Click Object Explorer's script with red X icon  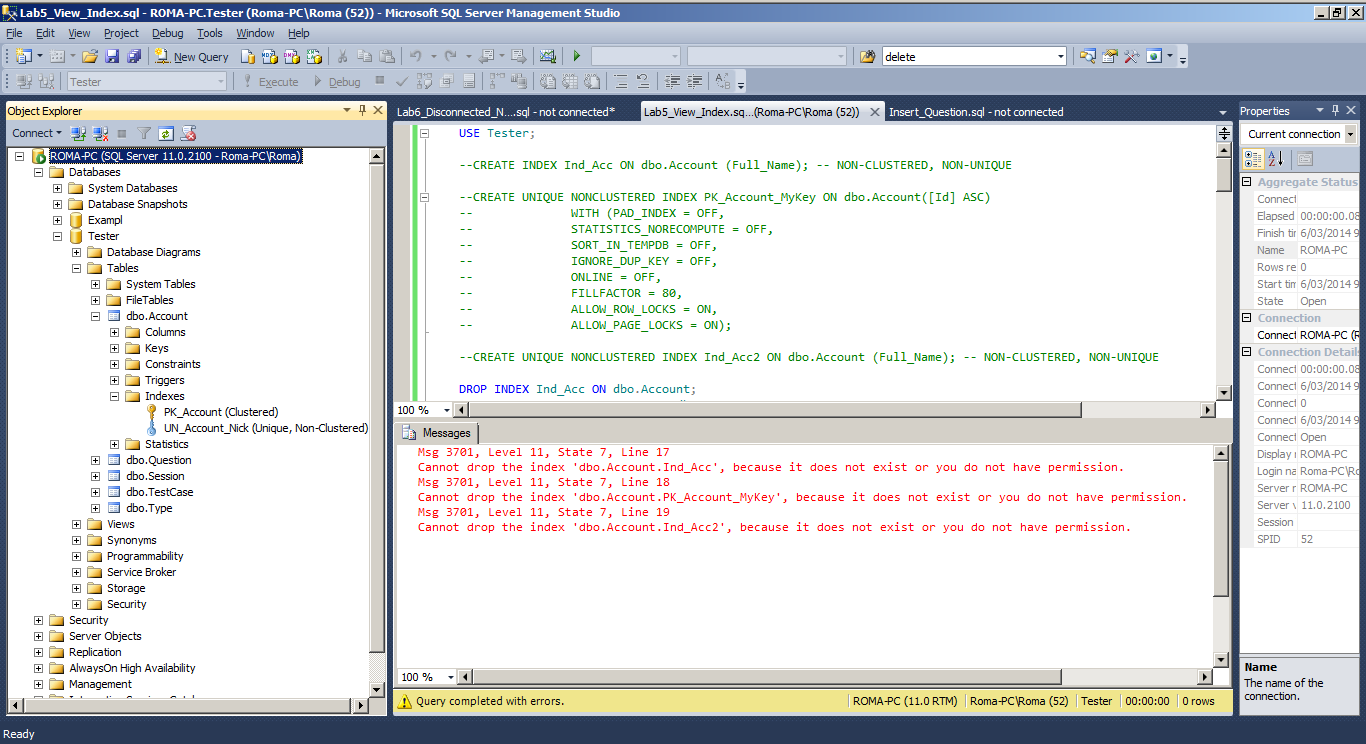pyautogui.click(x=188, y=133)
